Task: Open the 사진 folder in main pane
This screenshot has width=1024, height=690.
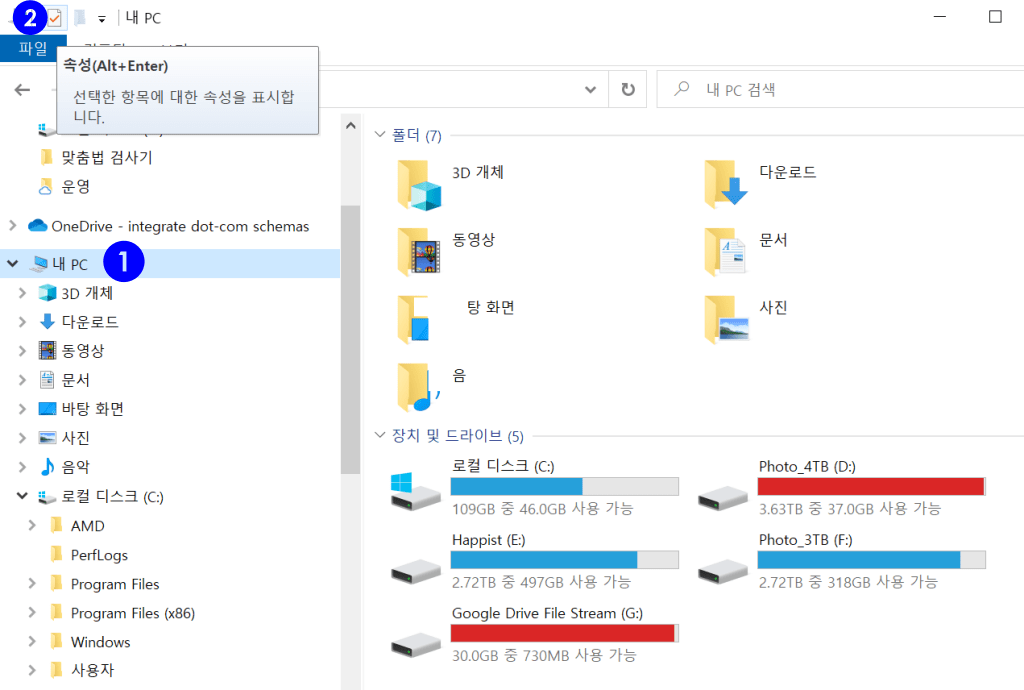Action: [x=726, y=319]
